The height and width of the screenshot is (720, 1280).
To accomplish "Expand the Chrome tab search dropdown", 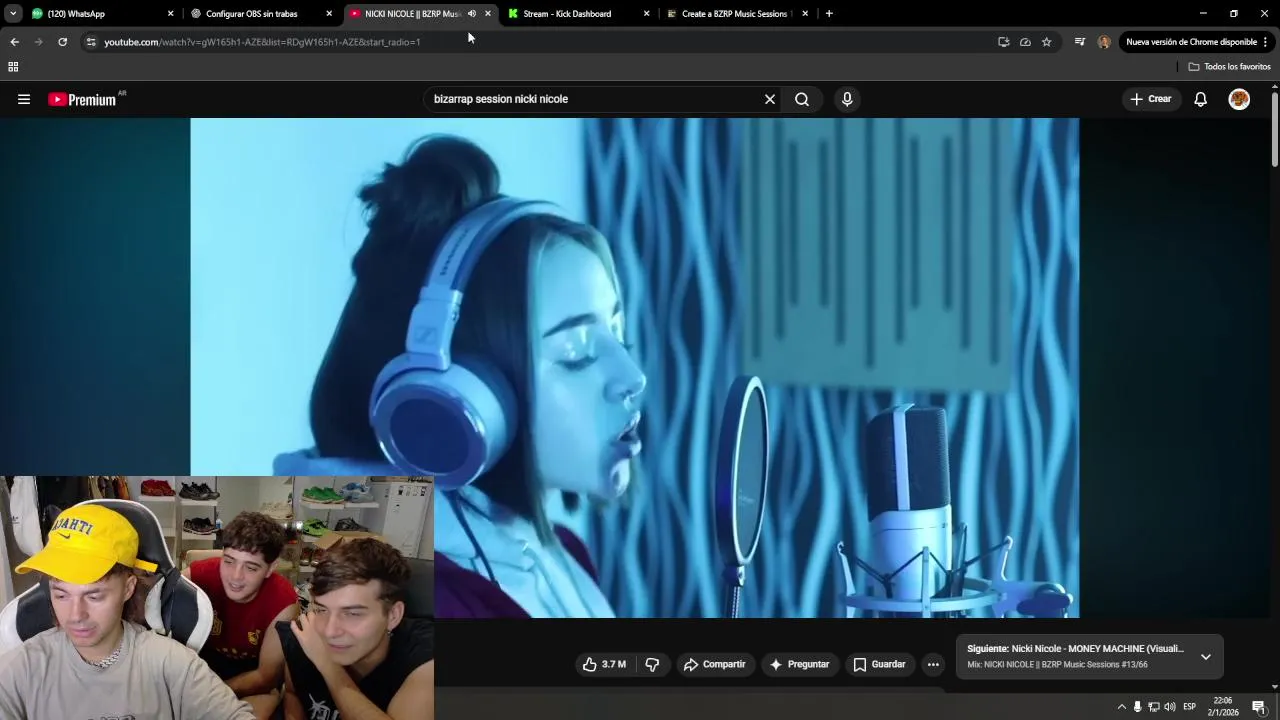I will 13,14.
